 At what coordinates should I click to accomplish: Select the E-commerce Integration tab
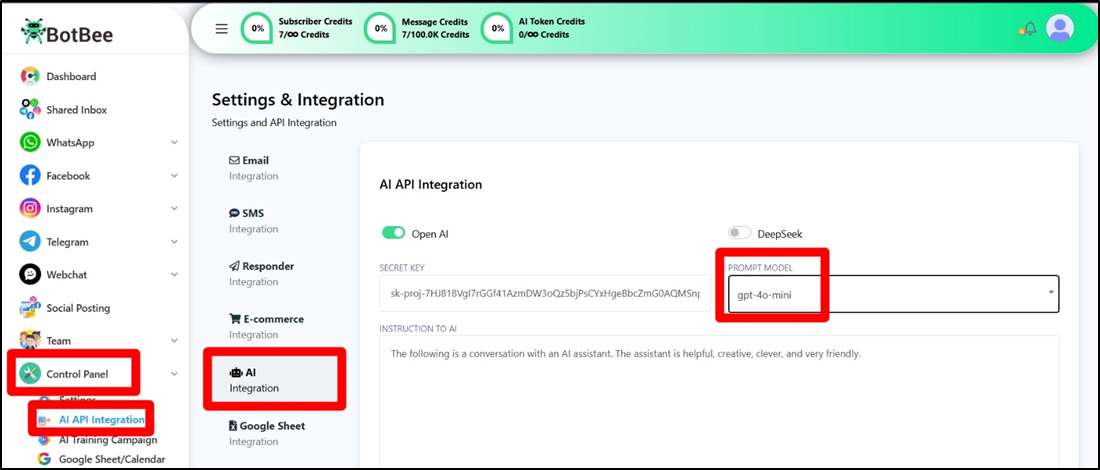[266, 326]
